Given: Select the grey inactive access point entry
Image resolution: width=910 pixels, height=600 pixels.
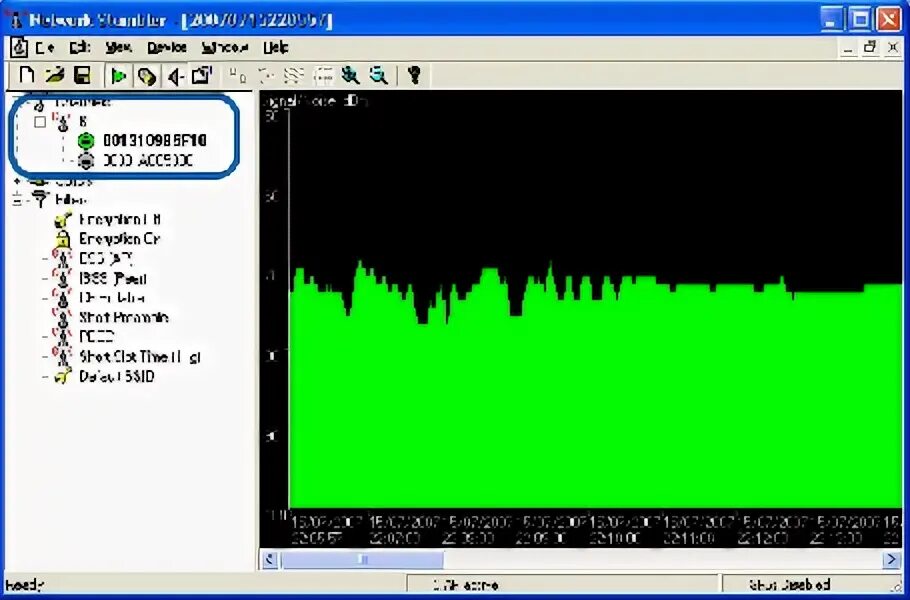Looking at the screenshot, I should coord(147,160).
